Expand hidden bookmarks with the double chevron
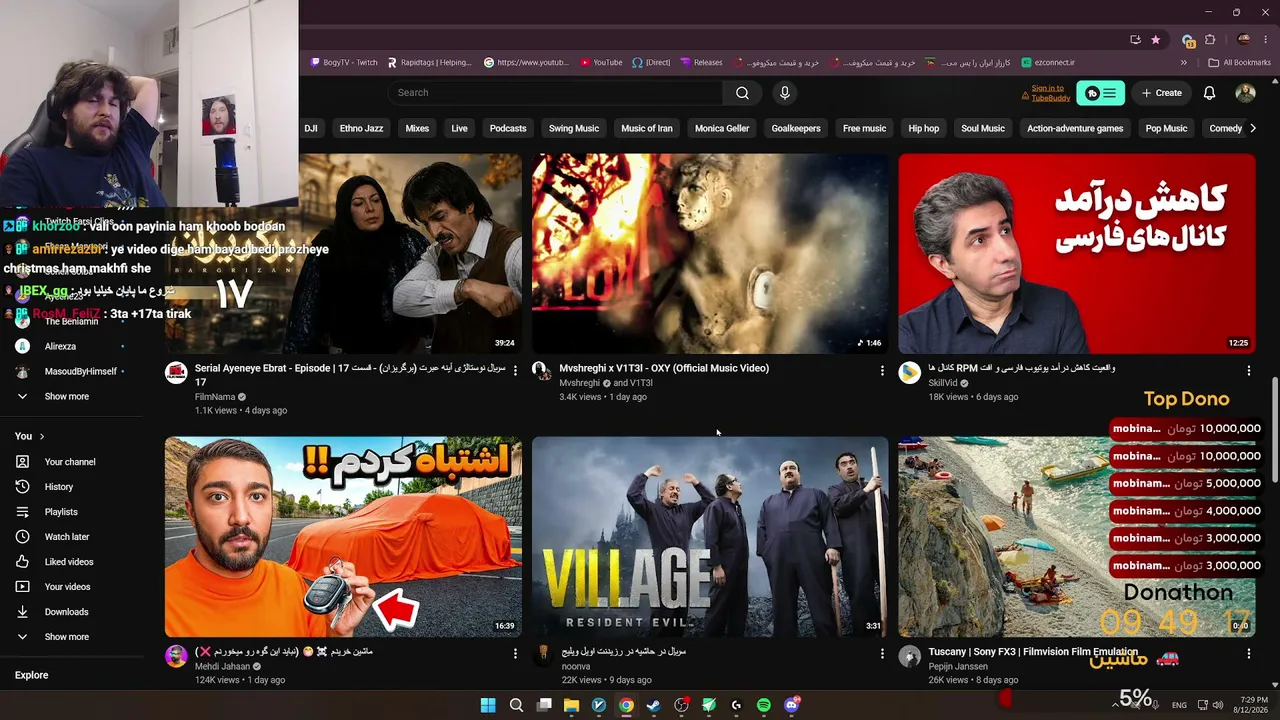The height and width of the screenshot is (720, 1280). click(x=1184, y=62)
